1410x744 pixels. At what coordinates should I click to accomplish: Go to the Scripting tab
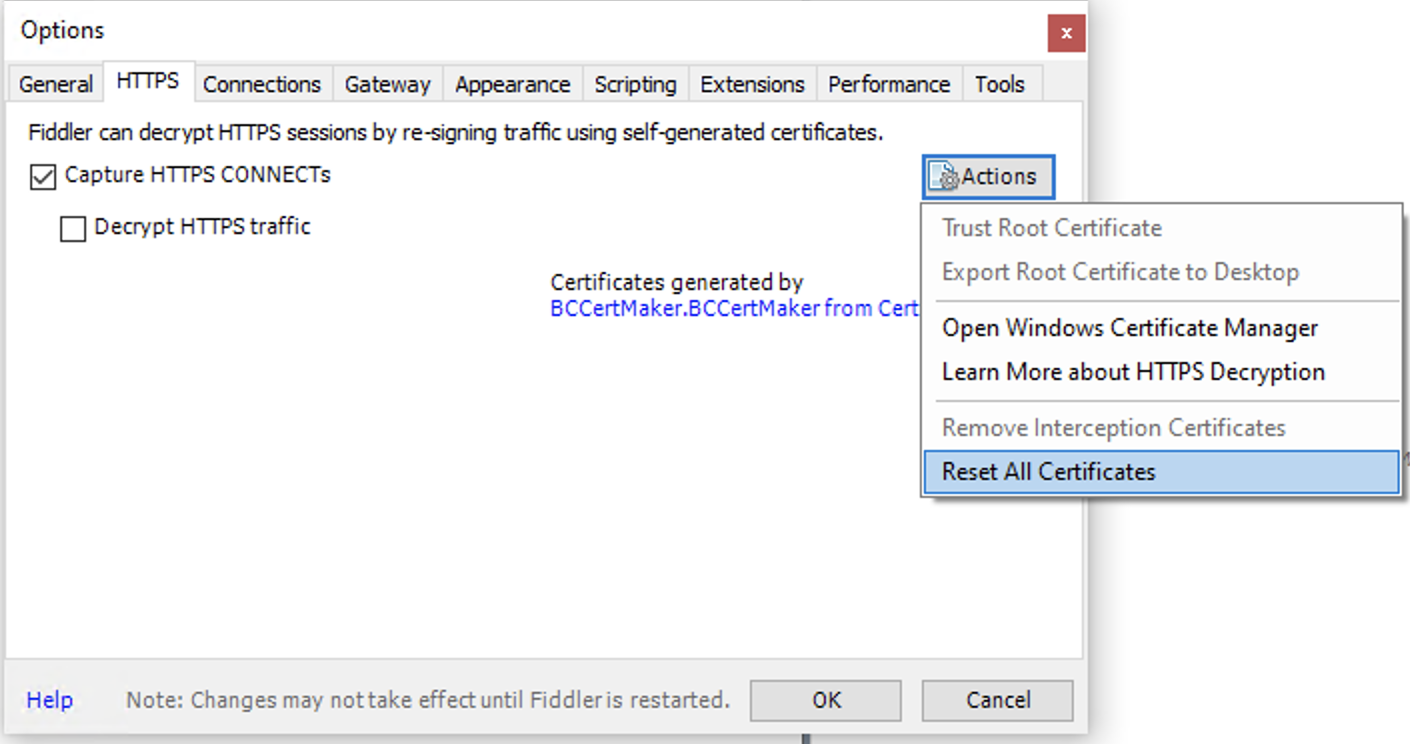[635, 85]
